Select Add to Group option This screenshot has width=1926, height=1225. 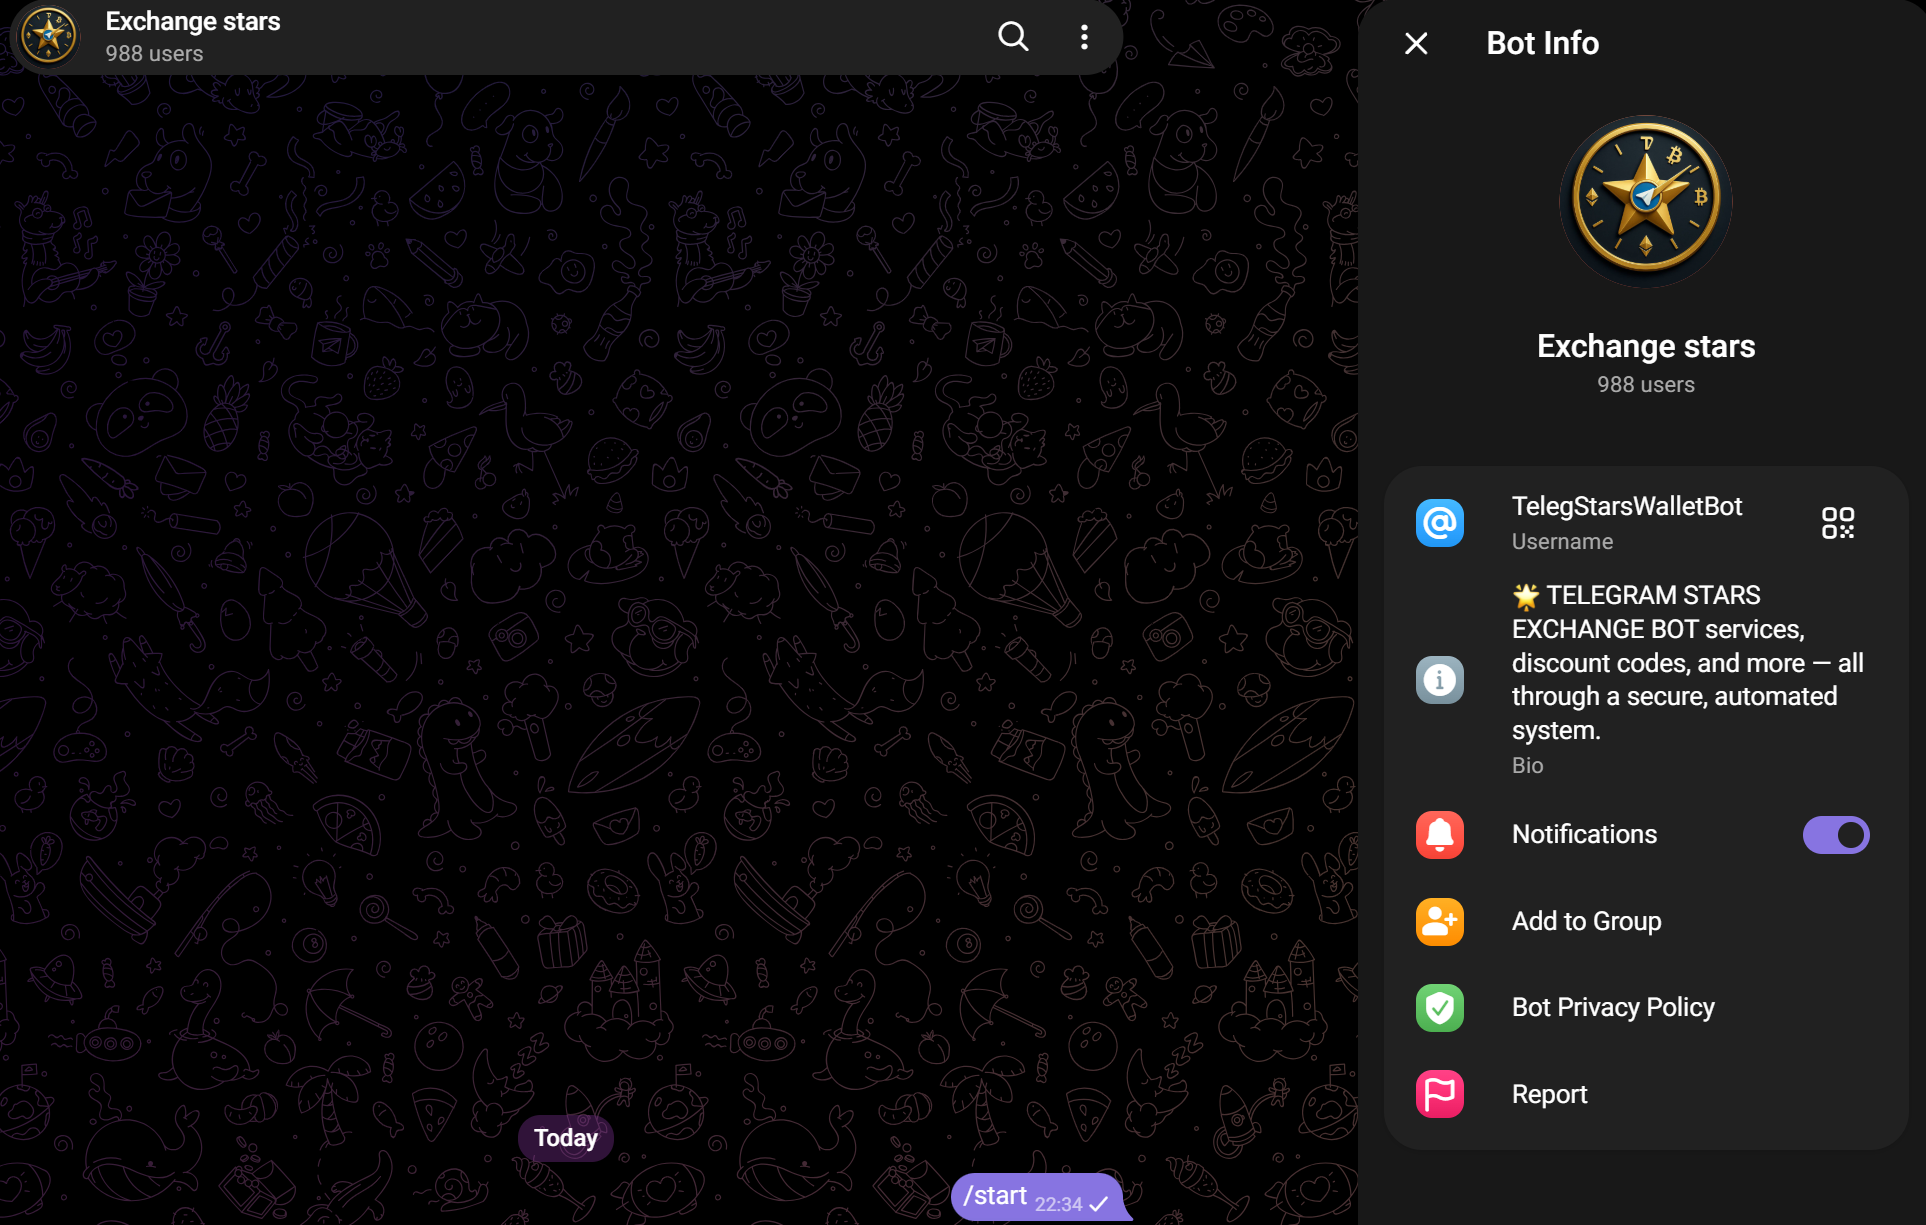1646,922
